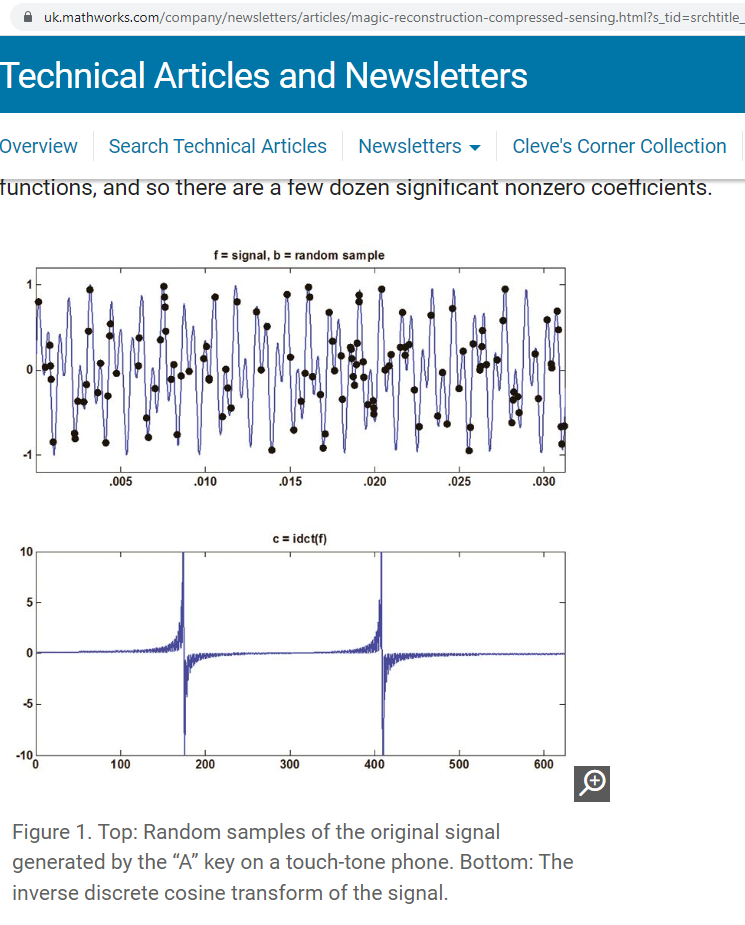The width and height of the screenshot is (745, 925).
Task: Open the Overview tab
Action: pyautogui.click(x=38, y=146)
